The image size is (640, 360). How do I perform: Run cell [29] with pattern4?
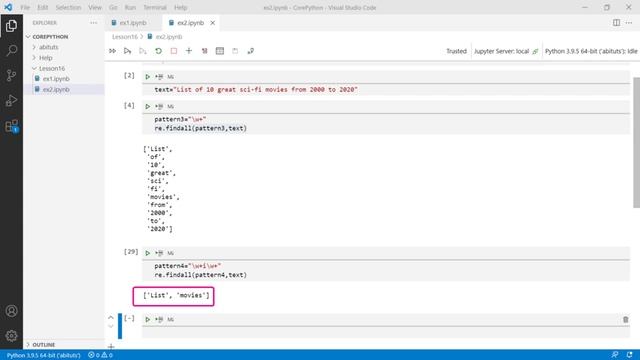click(148, 253)
